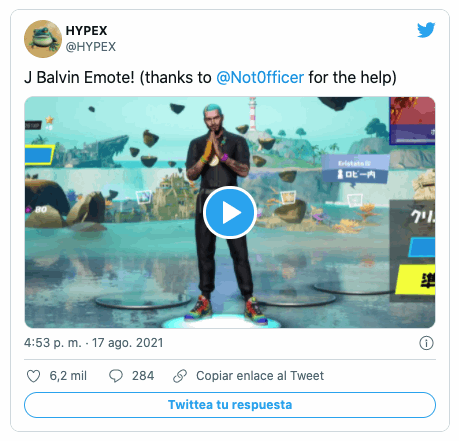Image resolution: width=459 pixels, height=441 pixels.
Task: Click Twittea tu respuesta button
Action: (230, 405)
